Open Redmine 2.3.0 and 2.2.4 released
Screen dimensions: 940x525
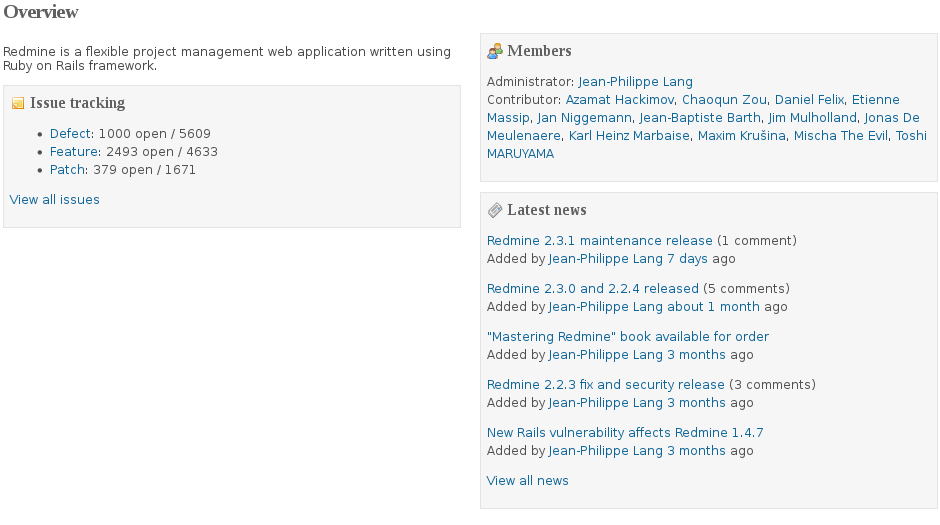pos(592,289)
